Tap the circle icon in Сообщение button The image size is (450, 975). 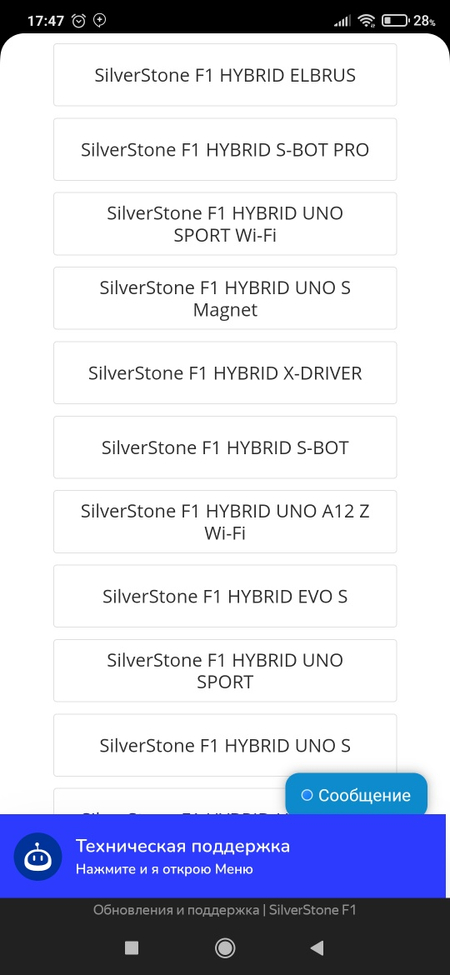point(306,795)
